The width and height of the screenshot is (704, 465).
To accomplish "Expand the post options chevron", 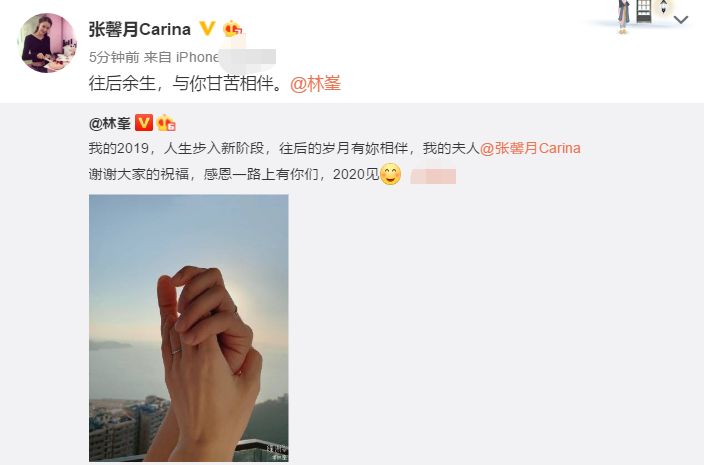I will (681, 19).
